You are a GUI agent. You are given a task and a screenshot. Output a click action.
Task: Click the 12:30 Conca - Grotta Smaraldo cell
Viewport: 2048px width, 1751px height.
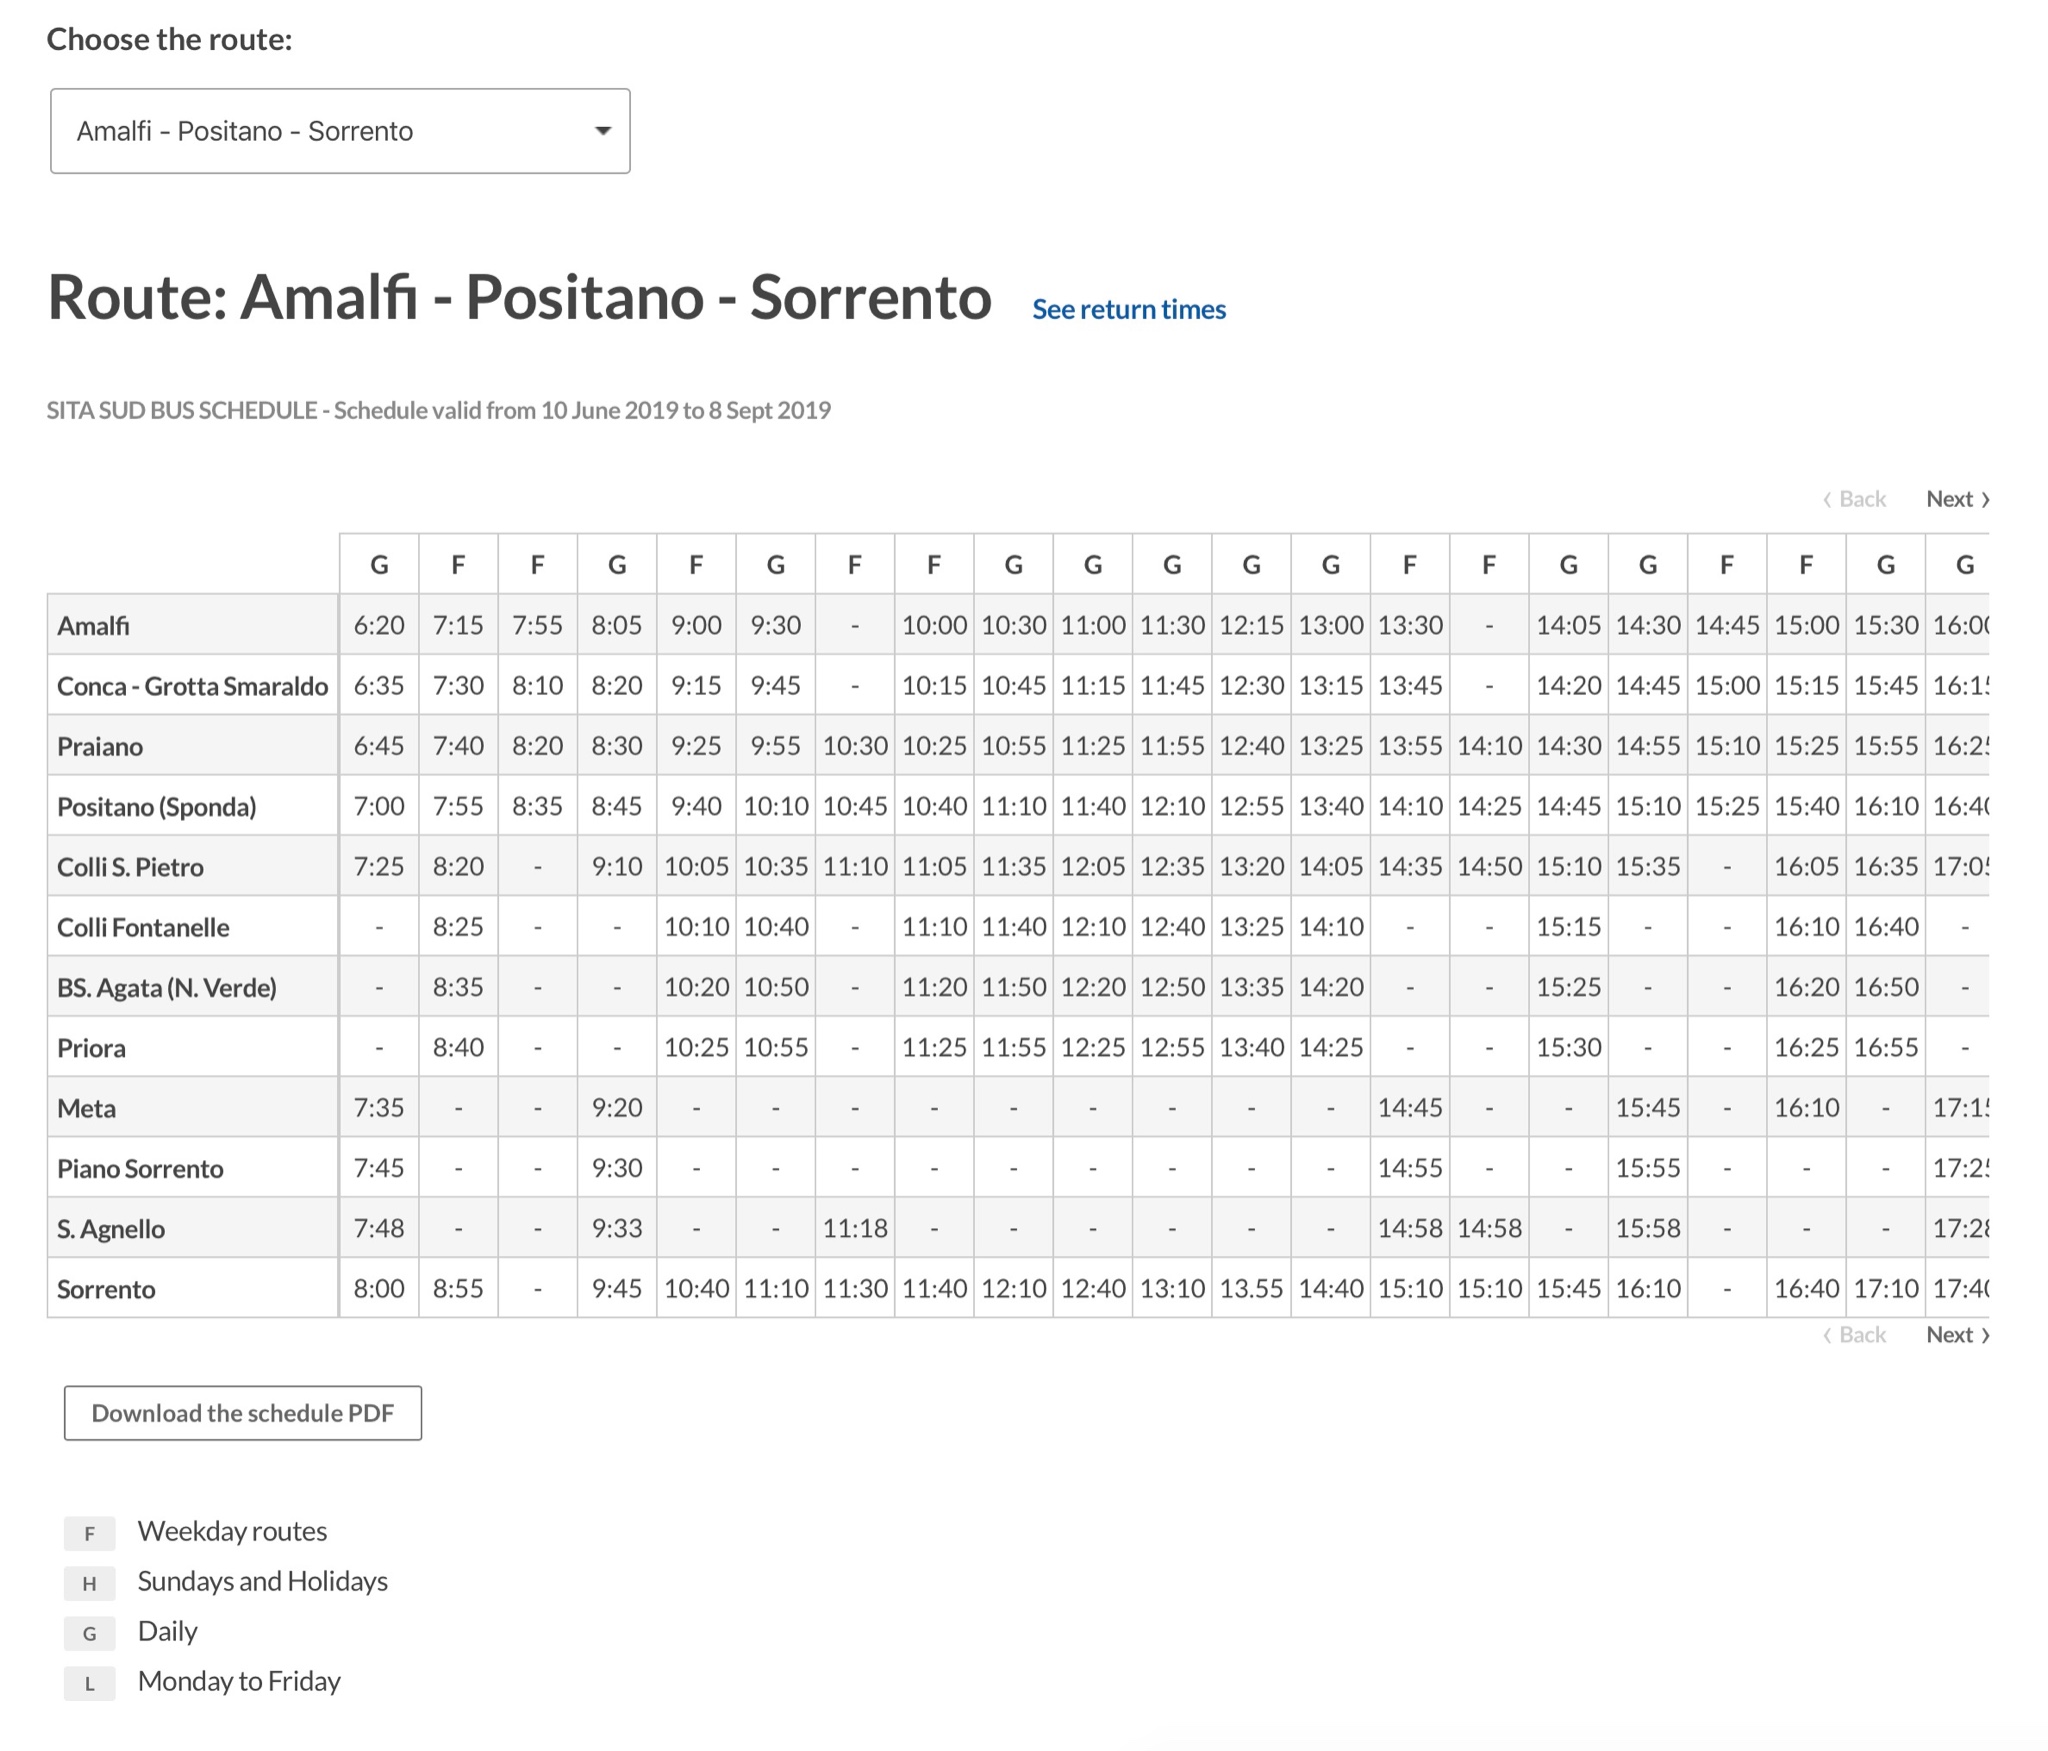[x=1251, y=685]
